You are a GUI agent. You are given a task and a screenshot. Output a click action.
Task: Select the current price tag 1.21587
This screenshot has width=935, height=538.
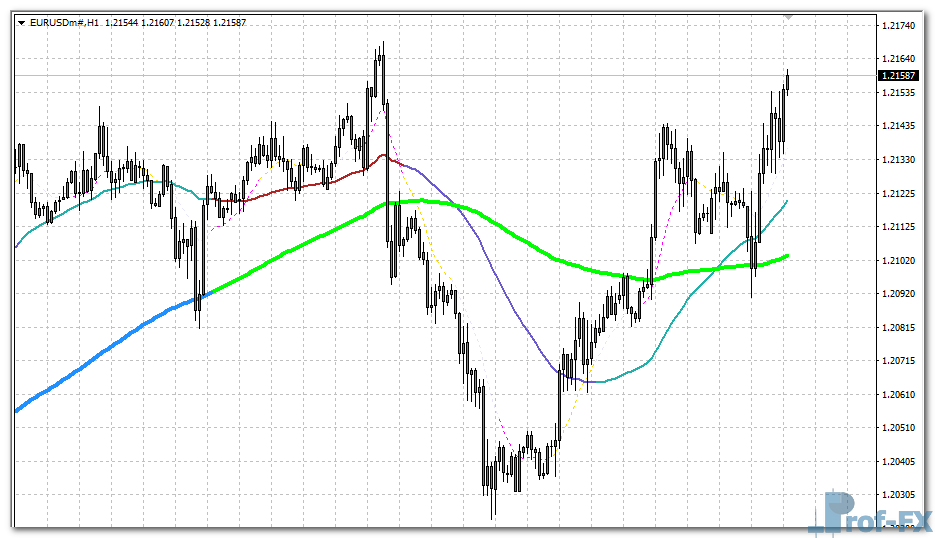898,76
